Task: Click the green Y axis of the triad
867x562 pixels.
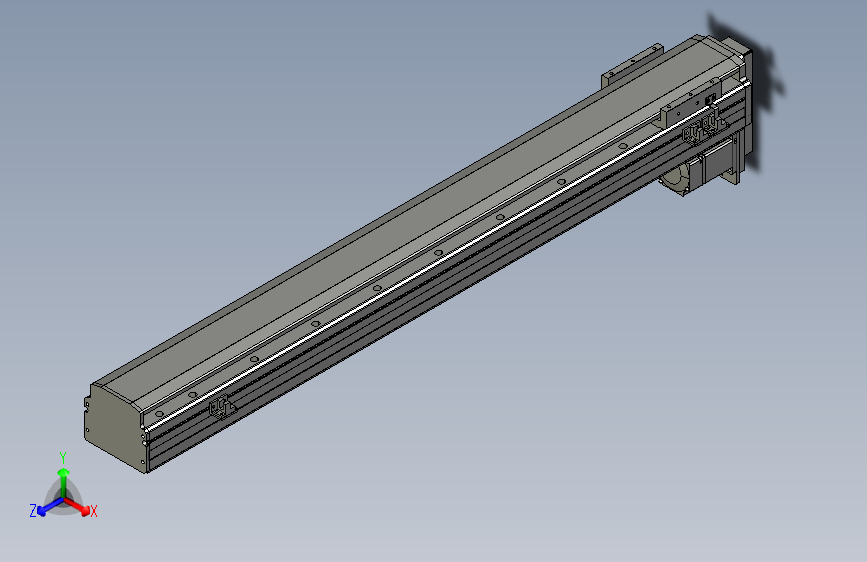Action: click(x=64, y=479)
